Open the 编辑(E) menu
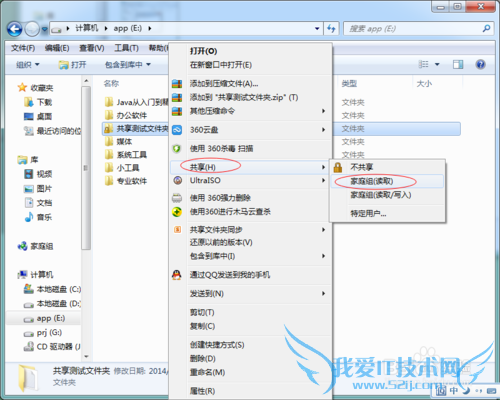The height and width of the screenshot is (400, 500). (57, 48)
